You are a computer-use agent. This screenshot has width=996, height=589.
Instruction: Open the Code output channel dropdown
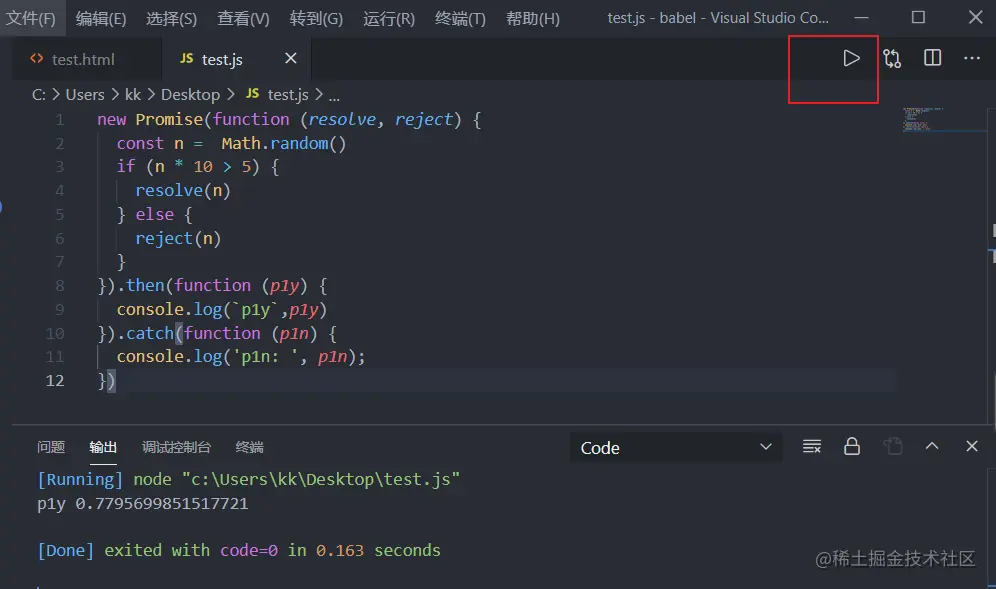676,447
